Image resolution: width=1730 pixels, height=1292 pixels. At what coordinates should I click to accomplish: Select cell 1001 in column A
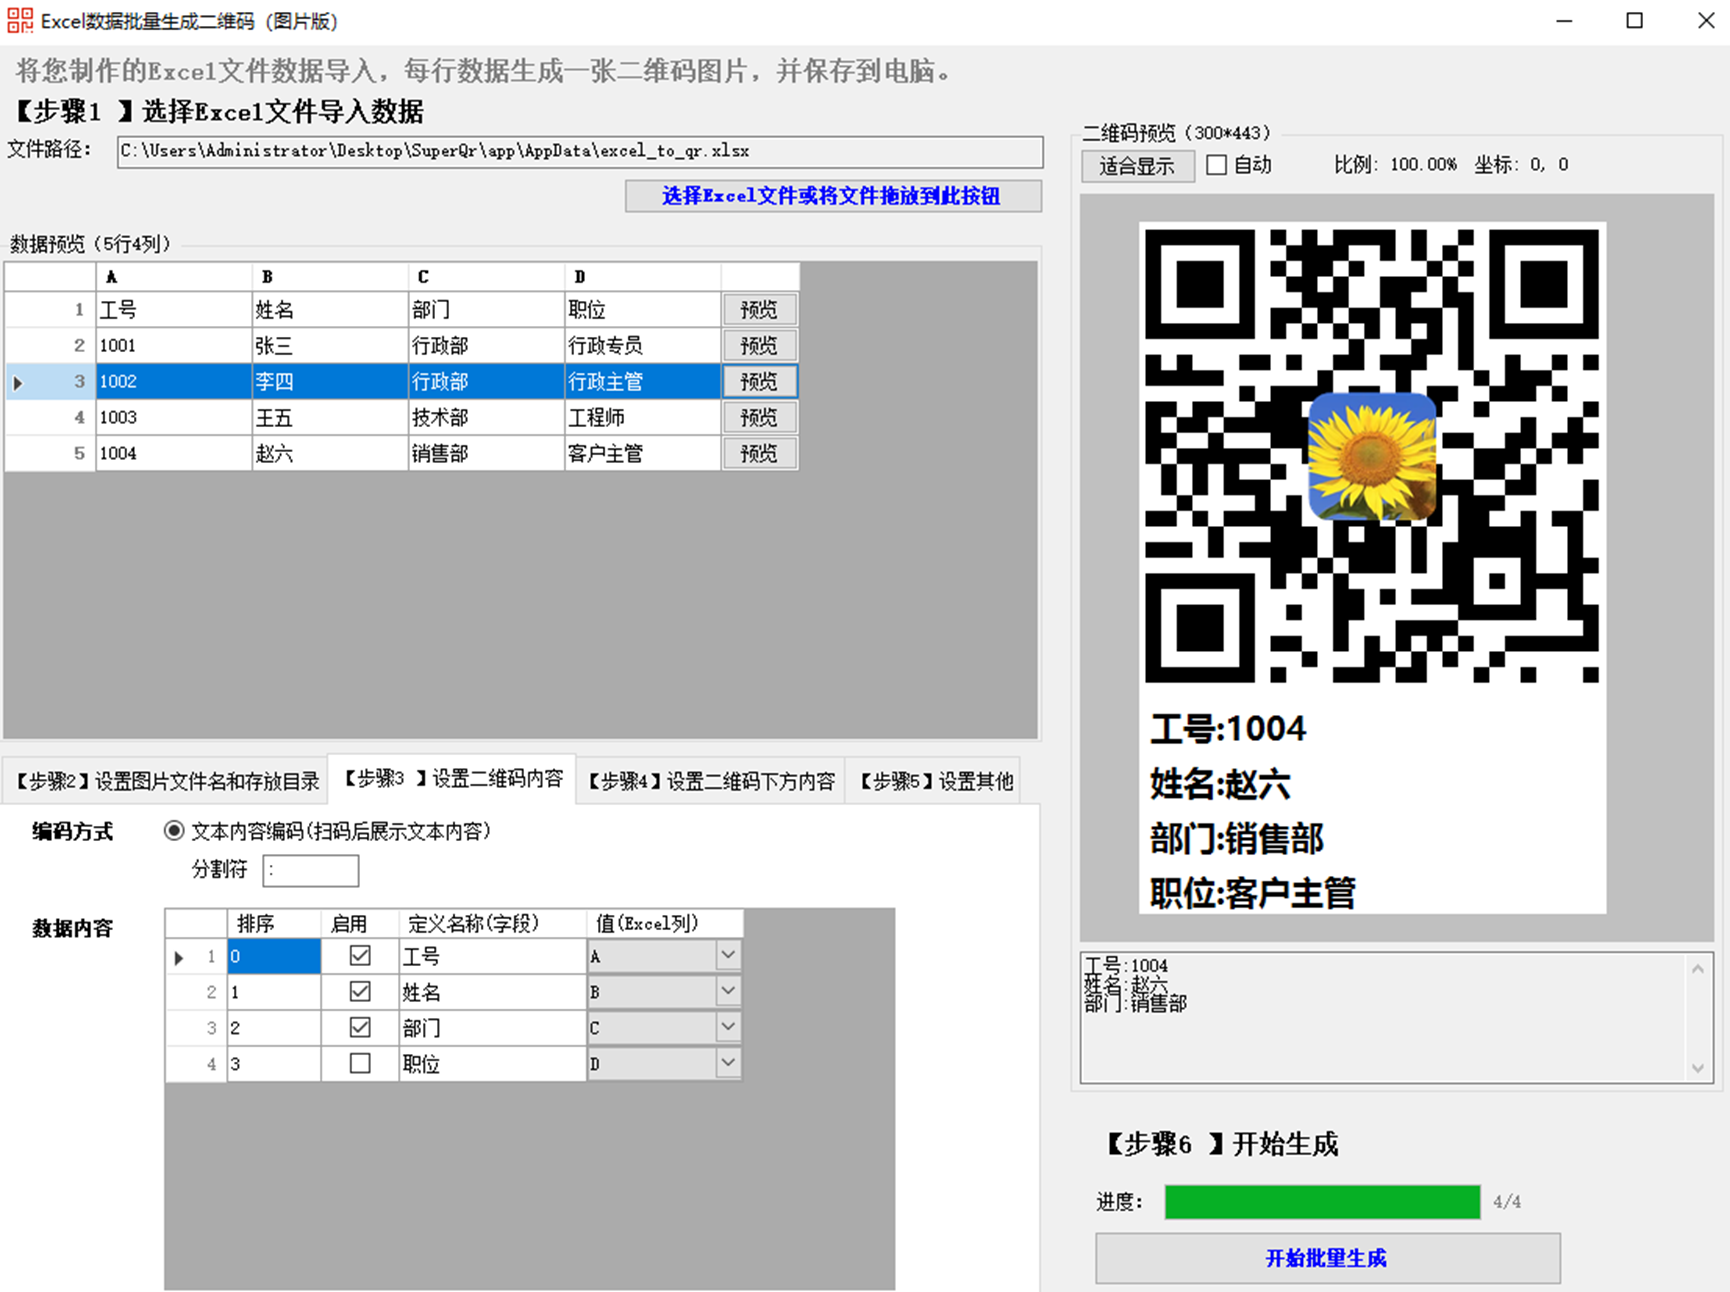click(174, 346)
